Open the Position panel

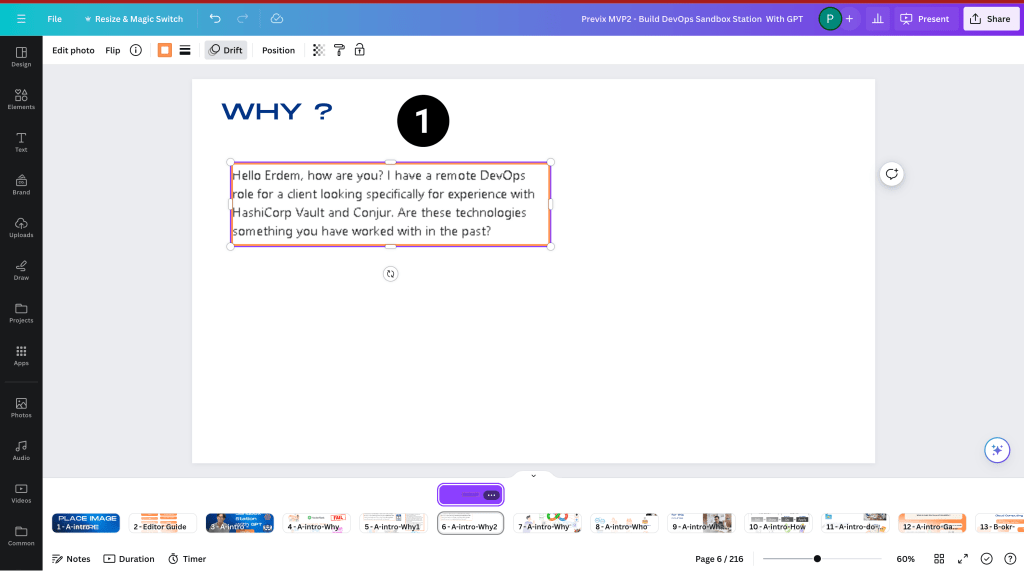[x=278, y=50]
